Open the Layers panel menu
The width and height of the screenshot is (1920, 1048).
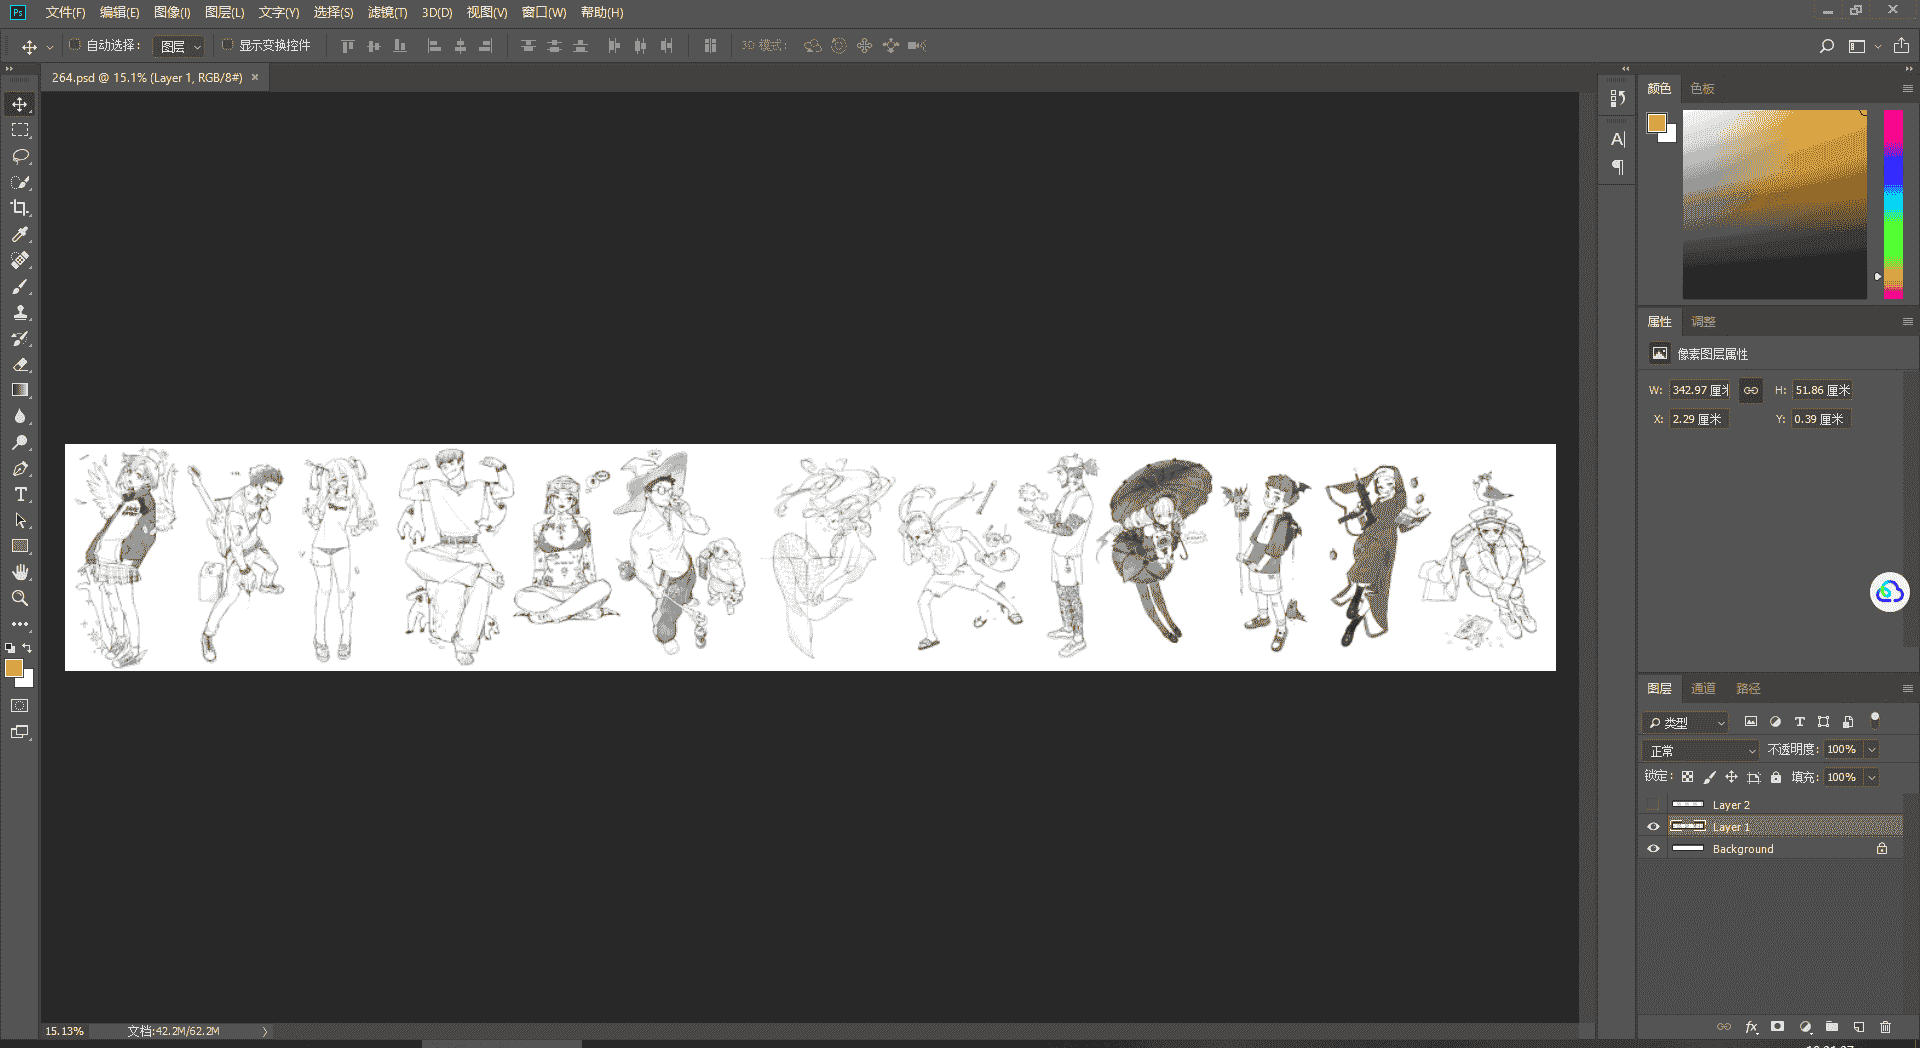tap(1907, 689)
